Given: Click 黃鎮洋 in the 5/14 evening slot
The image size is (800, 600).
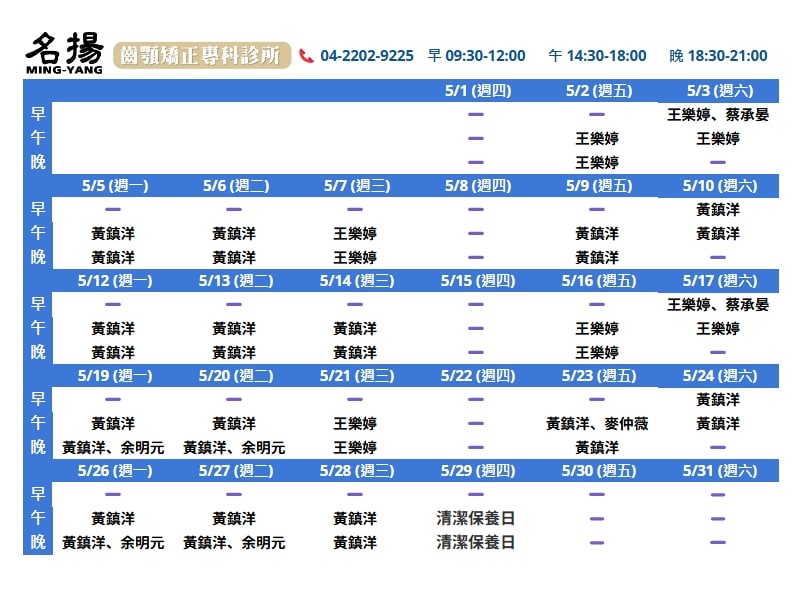Looking at the screenshot, I should pos(355,353).
